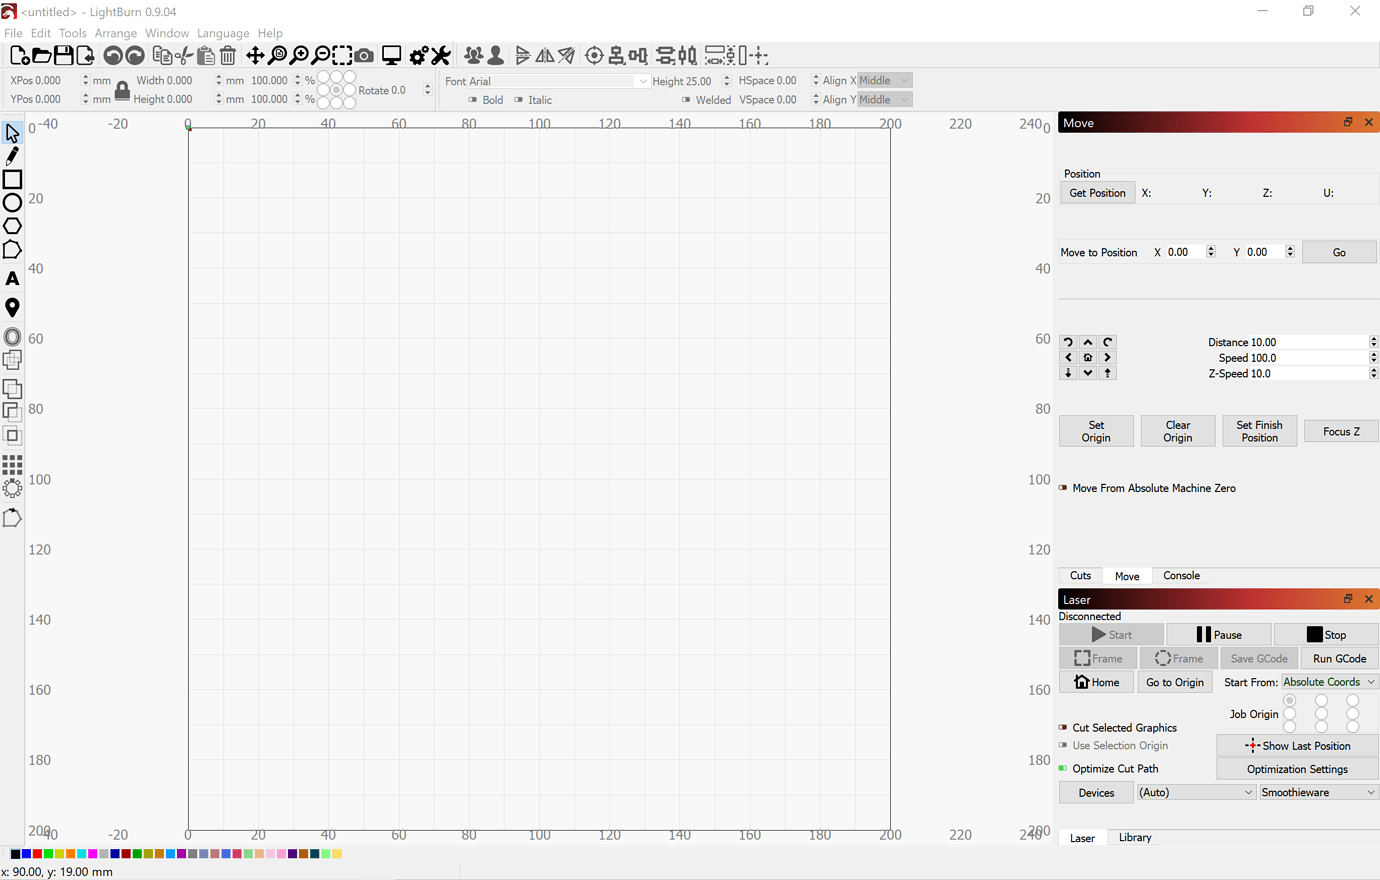
Task: Create a new file with the New icon
Action: click(x=19, y=56)
